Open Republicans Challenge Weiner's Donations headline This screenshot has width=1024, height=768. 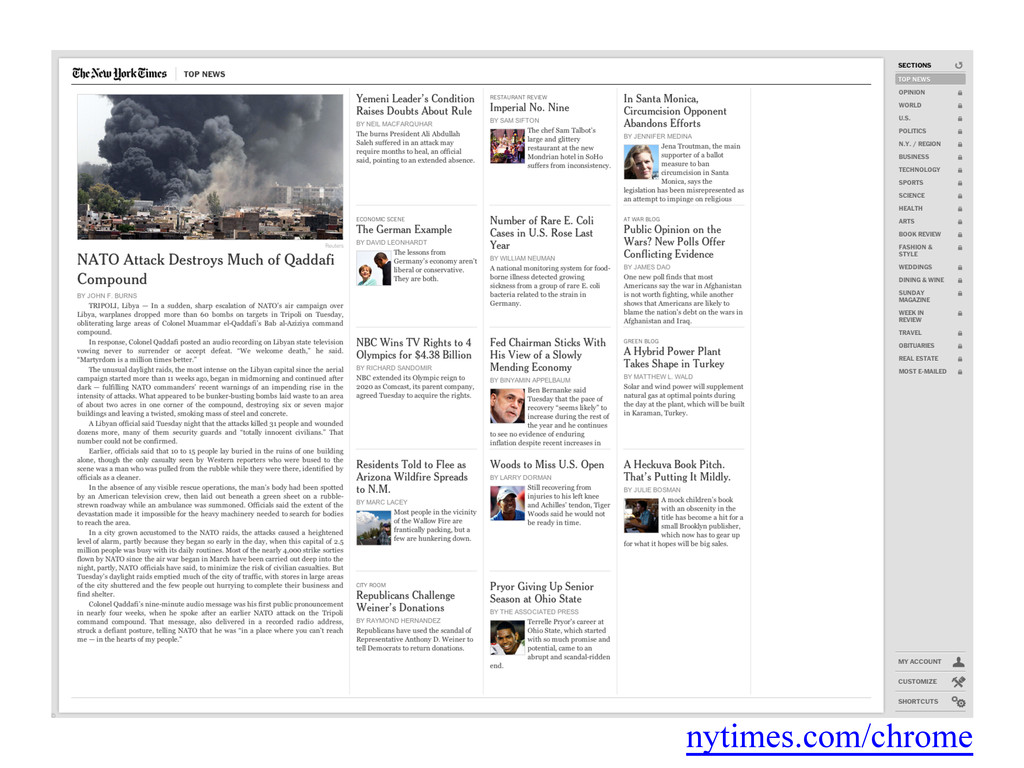click(x=406, y=601)
